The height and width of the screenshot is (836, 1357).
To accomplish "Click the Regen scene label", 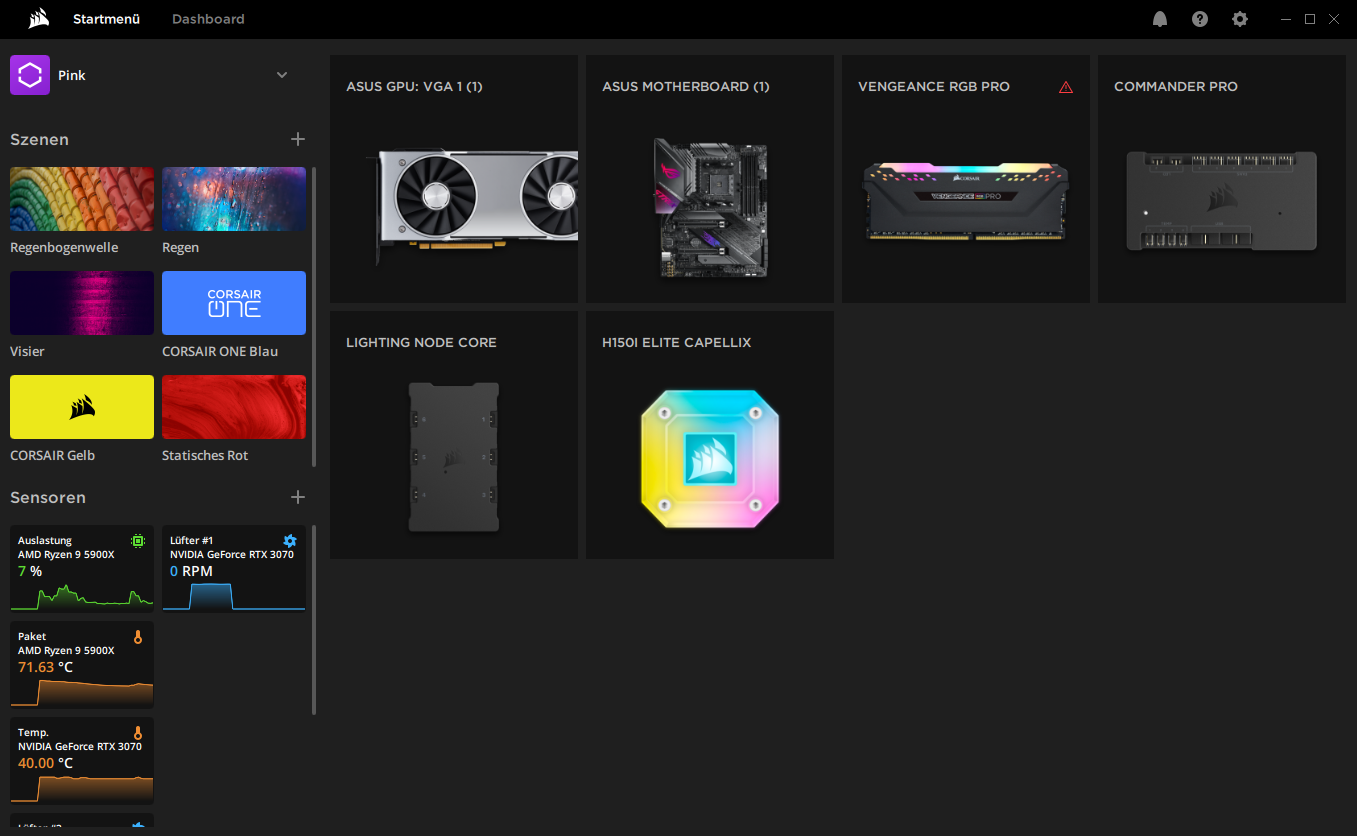I will (x=180, y=248).
